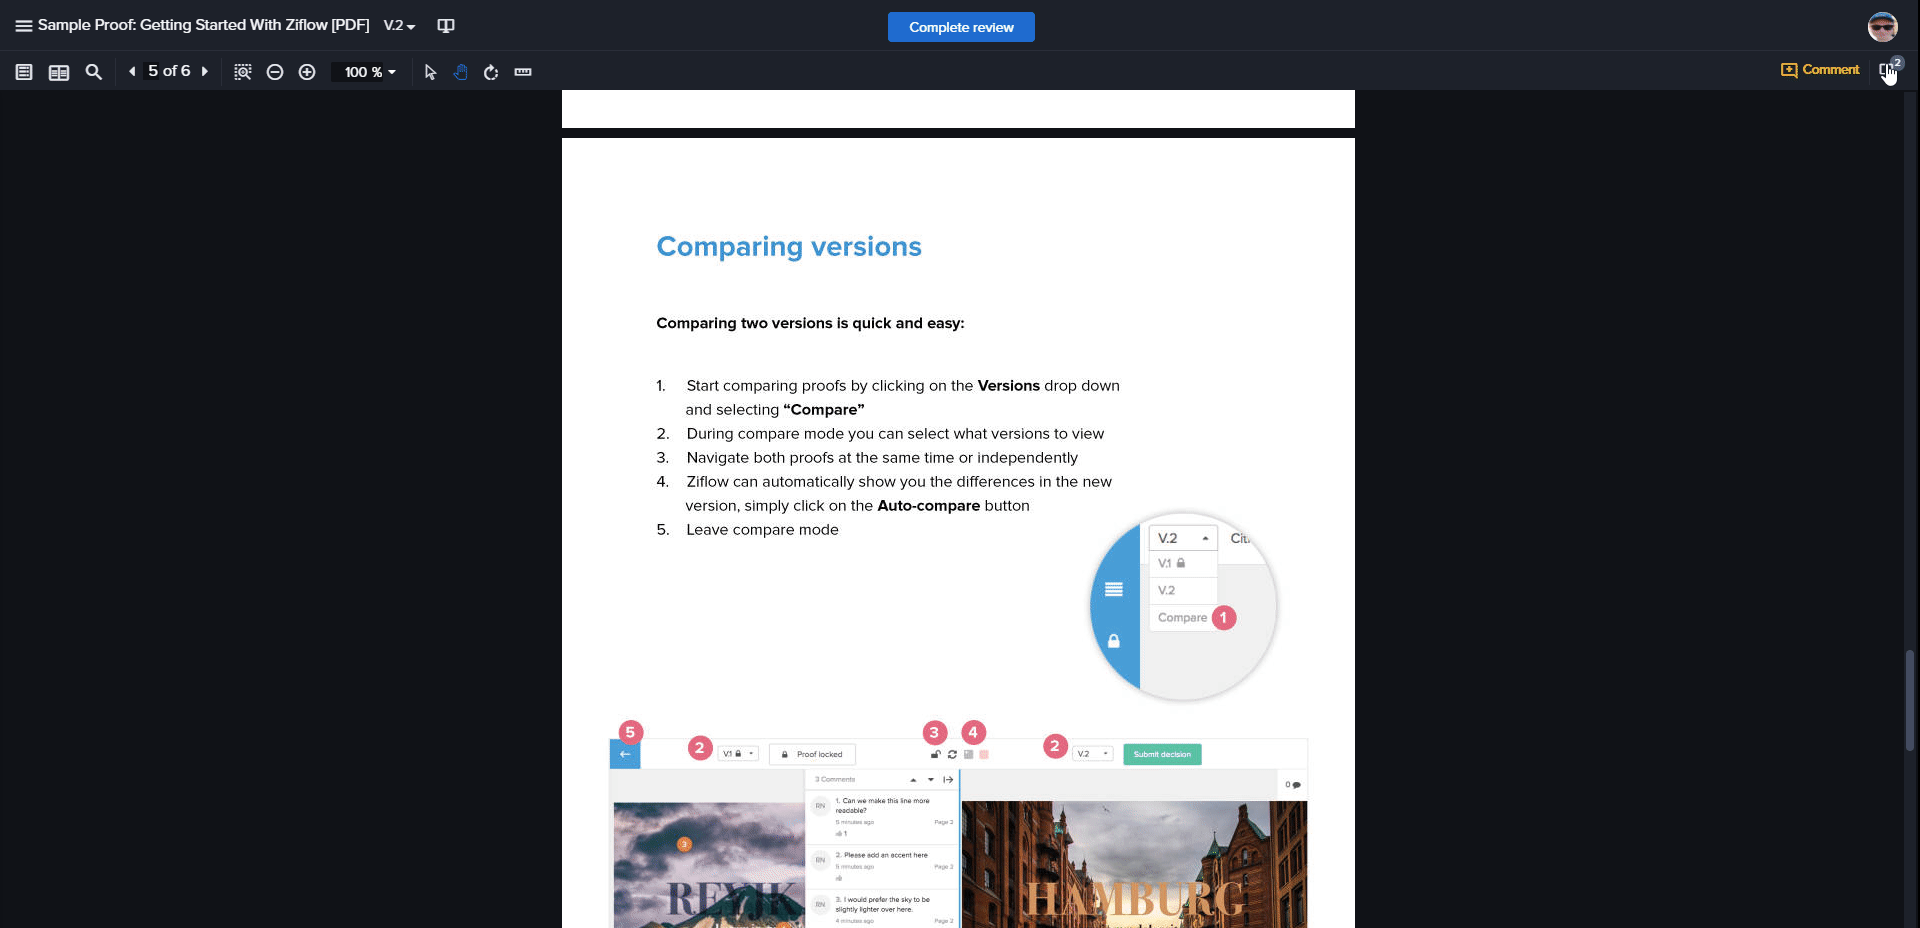Click the bold word "Auto-compare"
The width and height of the screenshot is (1920, 928).
point(928,506)
